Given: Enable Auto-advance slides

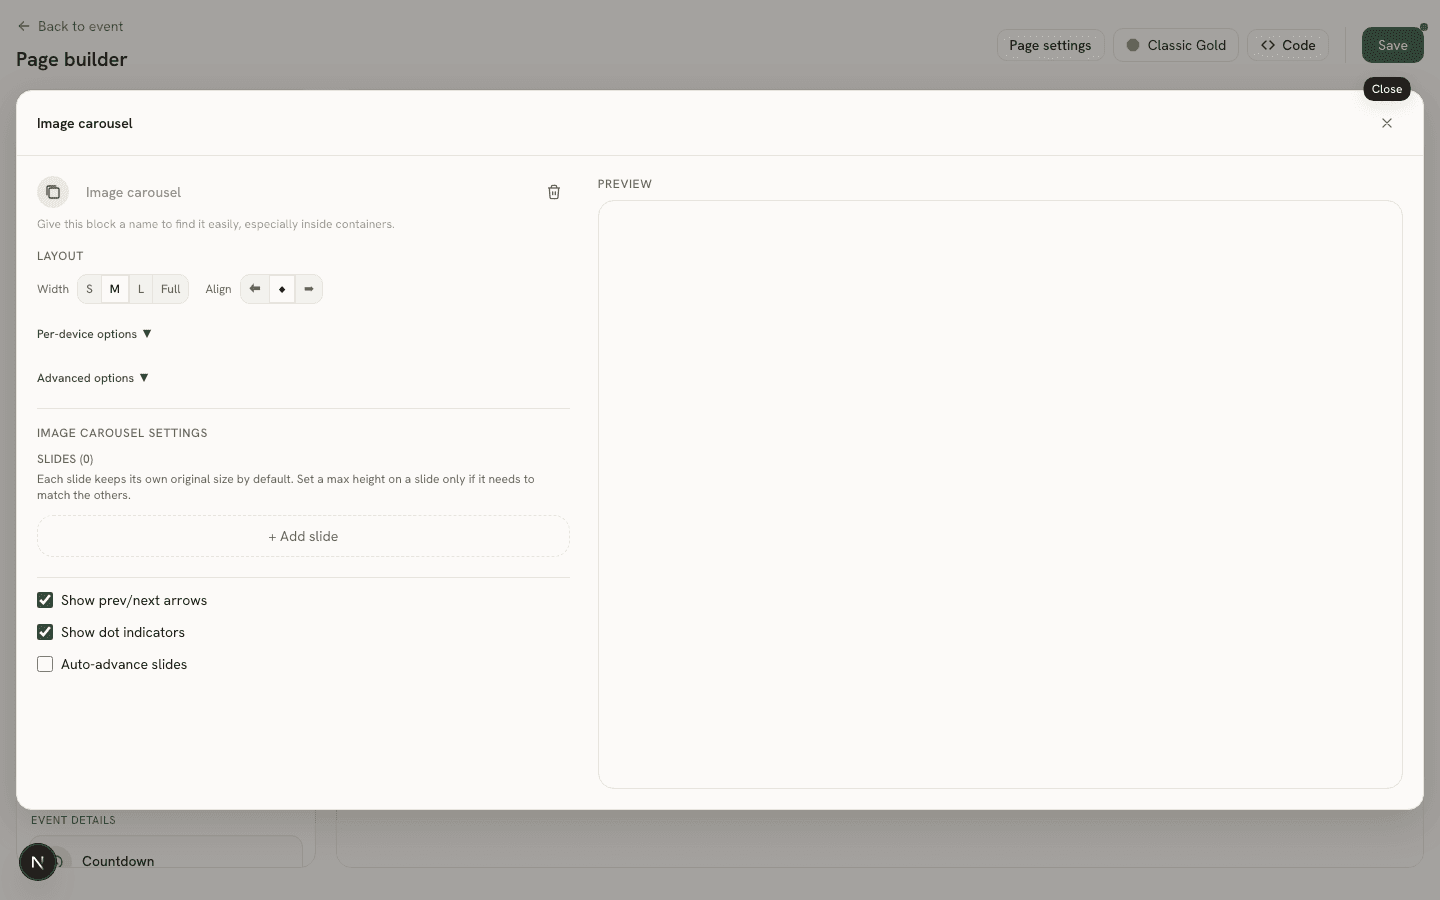Looking at the screenshot, I should click(45, 664).
